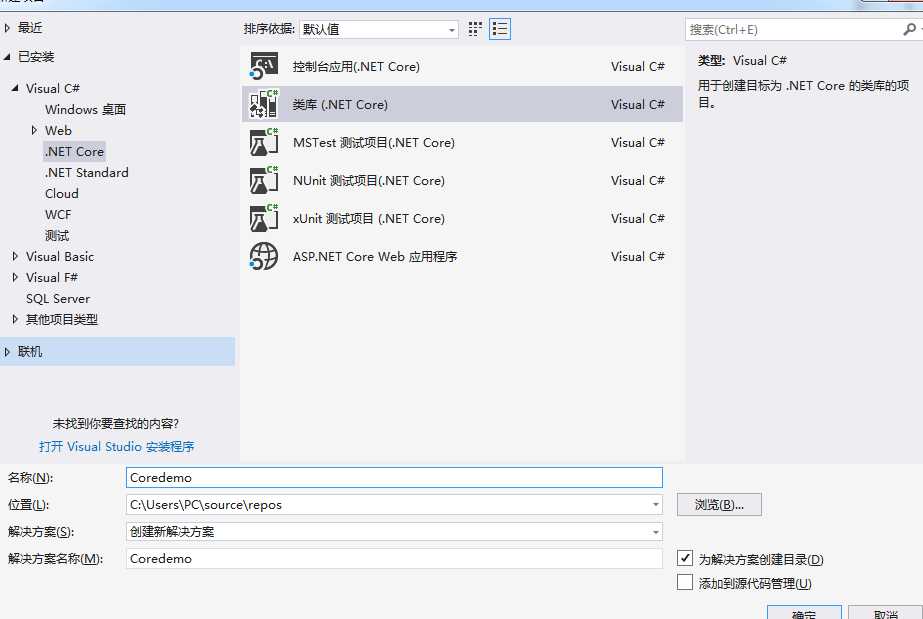Click the Class Library (.NET Core) template icon
The image size is (923, 619).
click(x=264, y=104)
